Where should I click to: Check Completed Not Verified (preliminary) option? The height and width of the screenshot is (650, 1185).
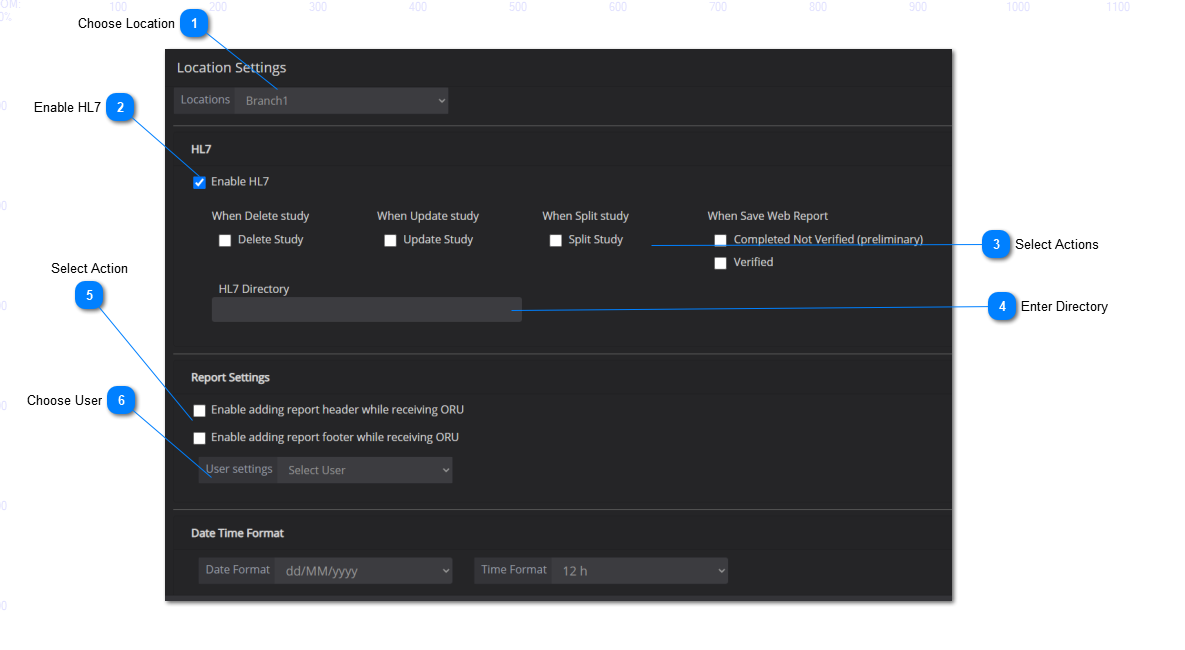point(720,240)
